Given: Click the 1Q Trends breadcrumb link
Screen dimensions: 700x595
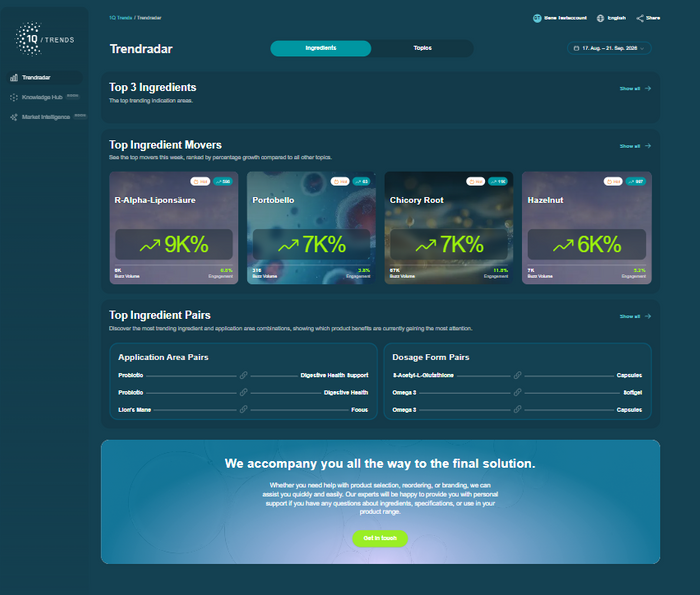Looking at the screenshot, I should coord(121,18).
